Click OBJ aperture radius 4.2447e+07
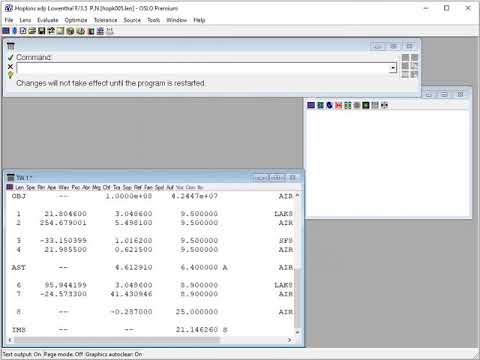This screenshot has width=480, height=360. [x=195, y=196]
